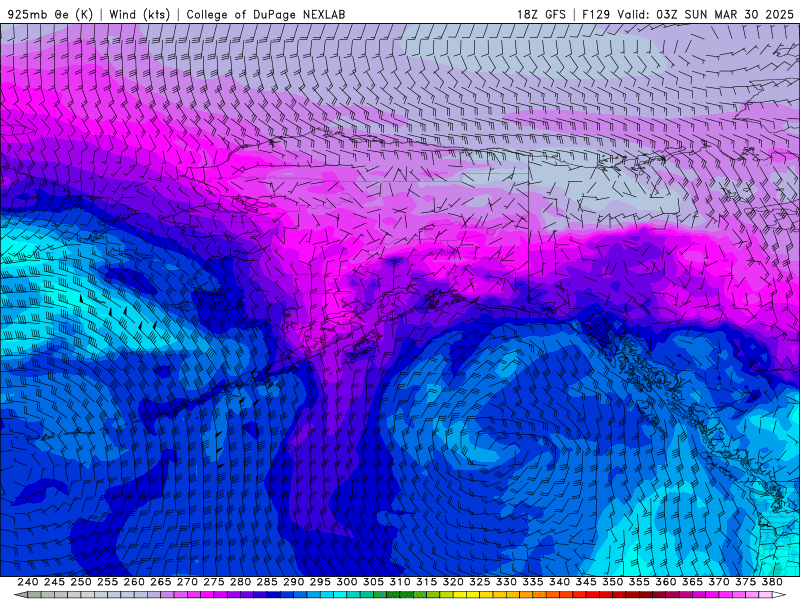800x600 pixels.
Task: Click the 345 value on the color scale
Action: point(586,582)
